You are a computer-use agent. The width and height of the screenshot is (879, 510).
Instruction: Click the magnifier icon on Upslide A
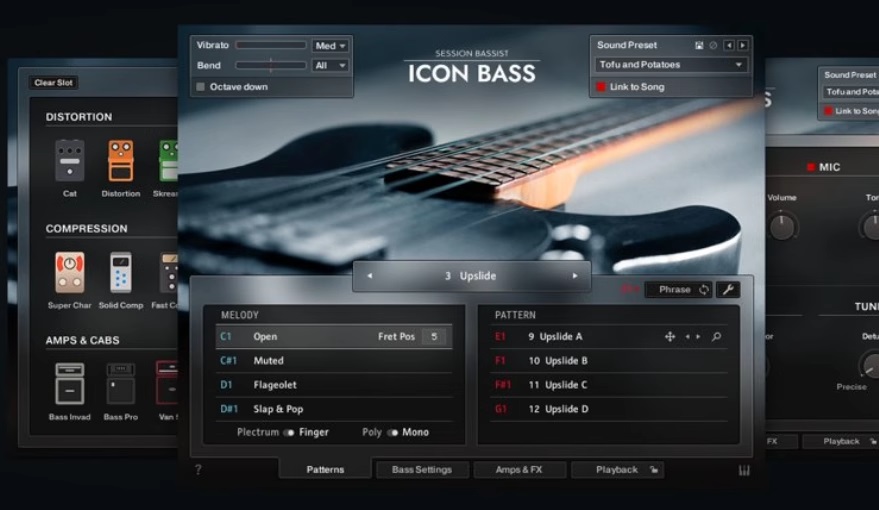[716, 337]
